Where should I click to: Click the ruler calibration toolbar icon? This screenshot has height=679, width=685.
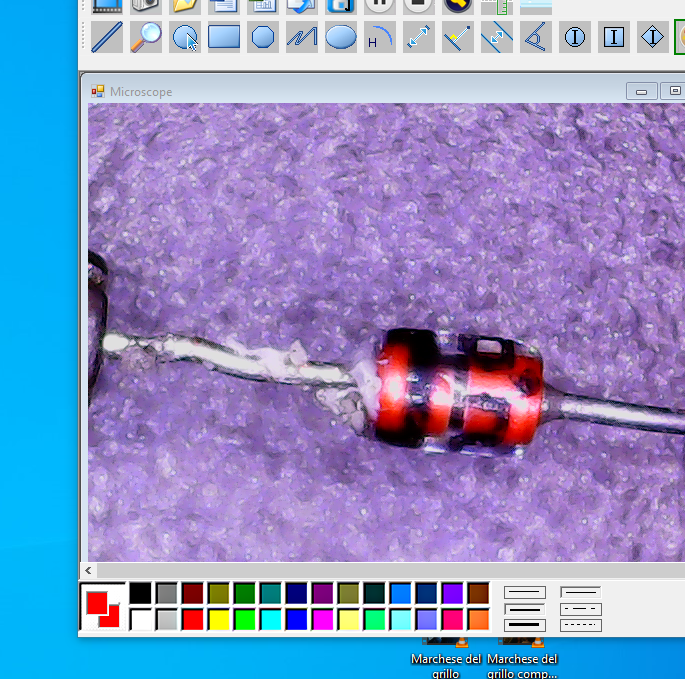pyautogui.click(x=497, y=5)
